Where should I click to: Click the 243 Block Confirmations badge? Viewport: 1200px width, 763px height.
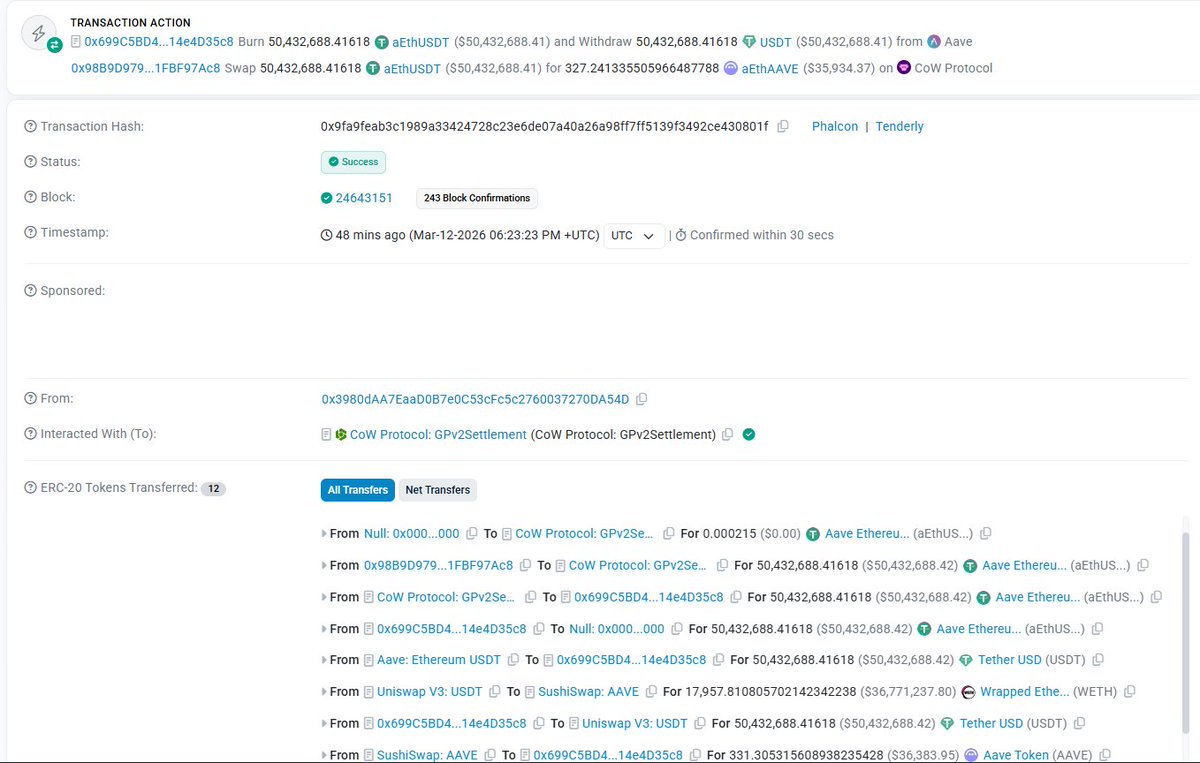[477, 198]
